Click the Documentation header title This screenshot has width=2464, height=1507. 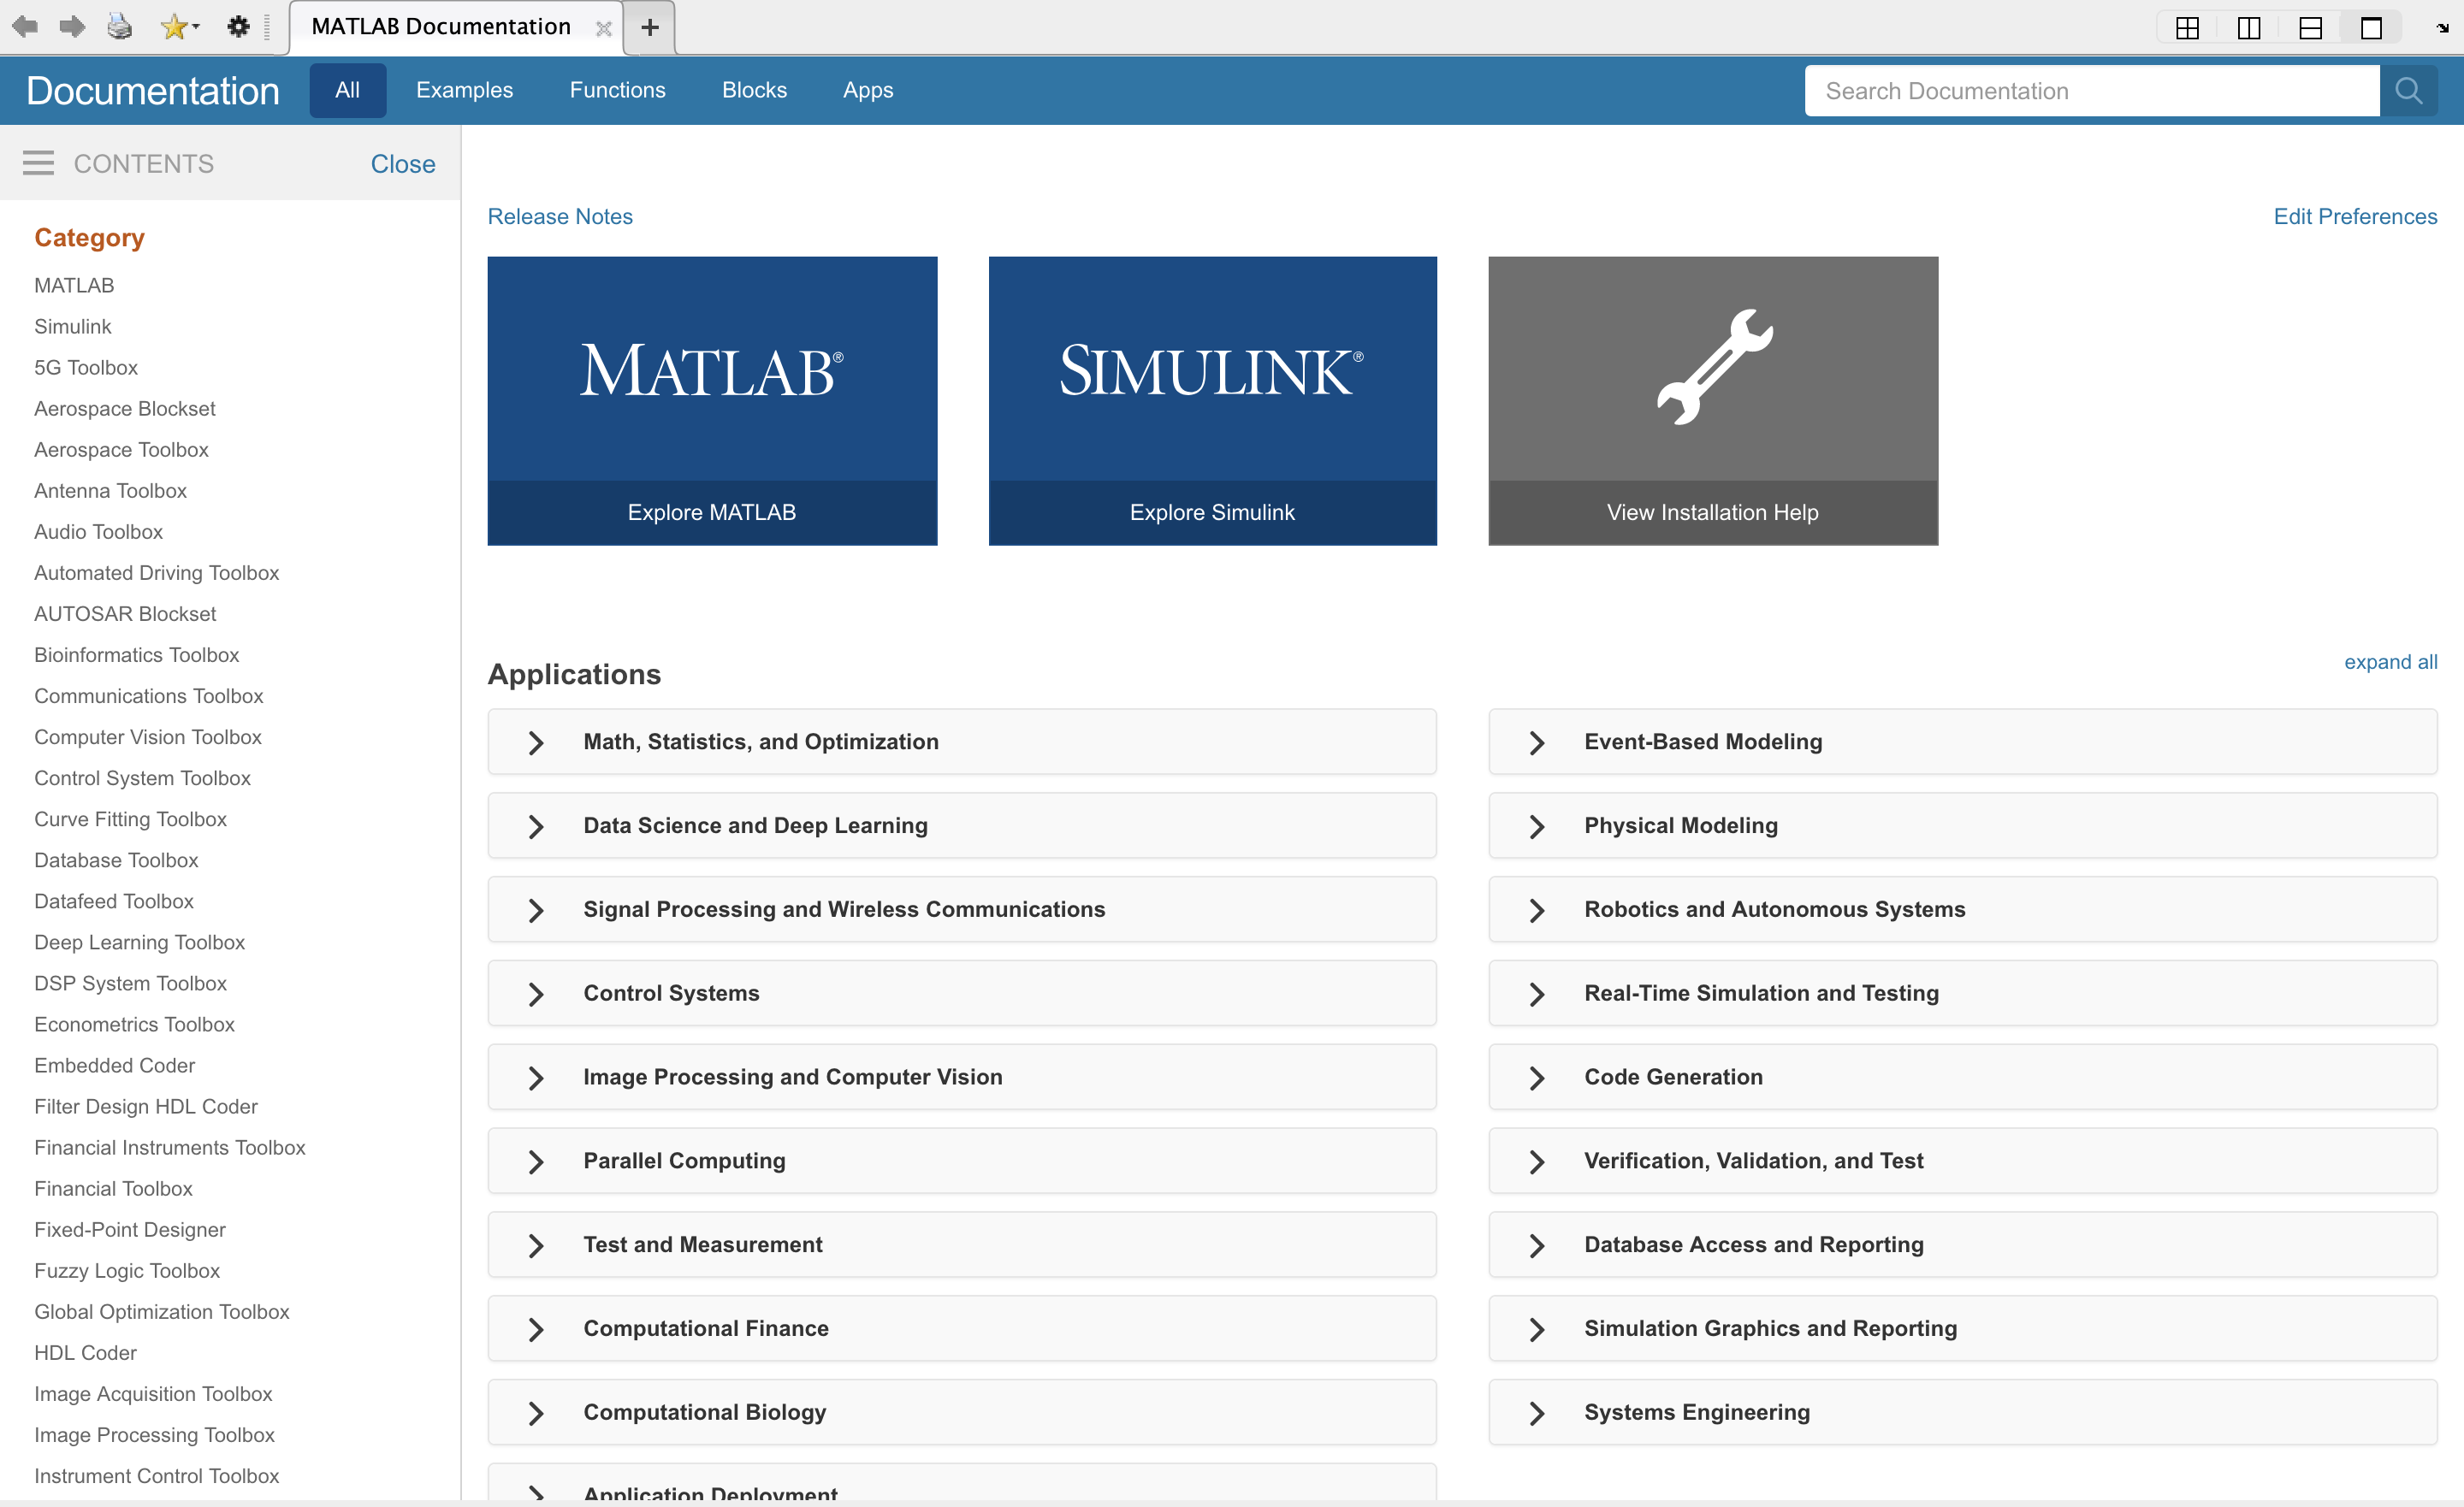(153, 91)
